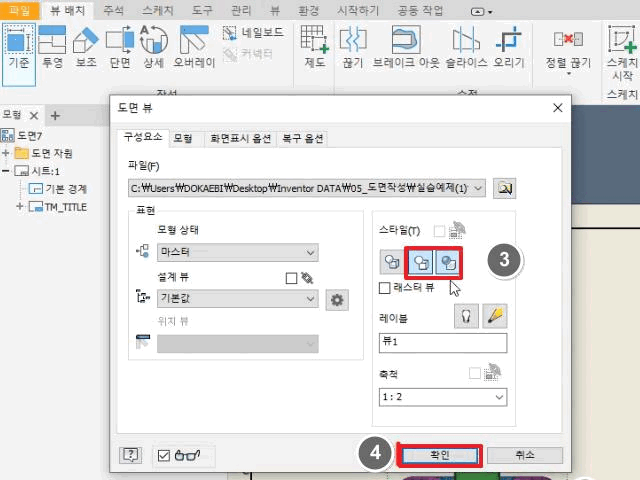Screen dimensions: 640x480
Task: Expand the 도면 자원 folder
Action: 6,153
